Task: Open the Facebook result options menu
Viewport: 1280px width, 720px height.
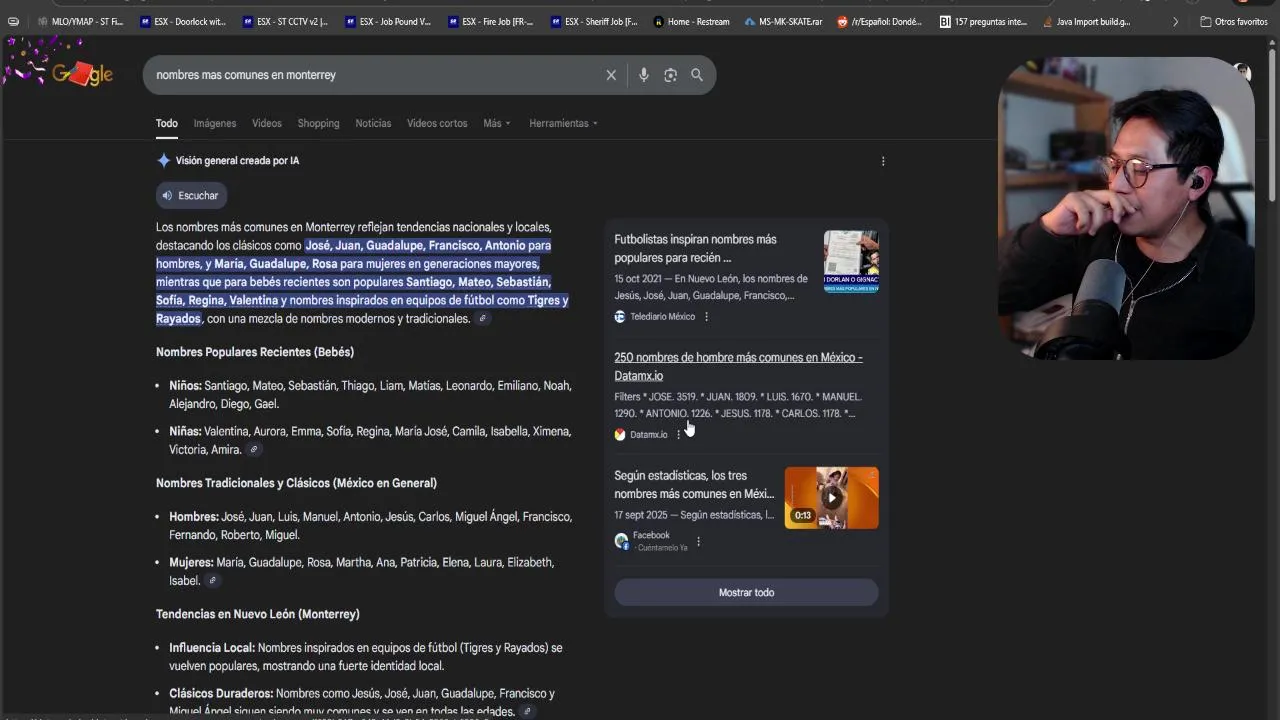Action: pyautogui.click(x=698, y=542)
